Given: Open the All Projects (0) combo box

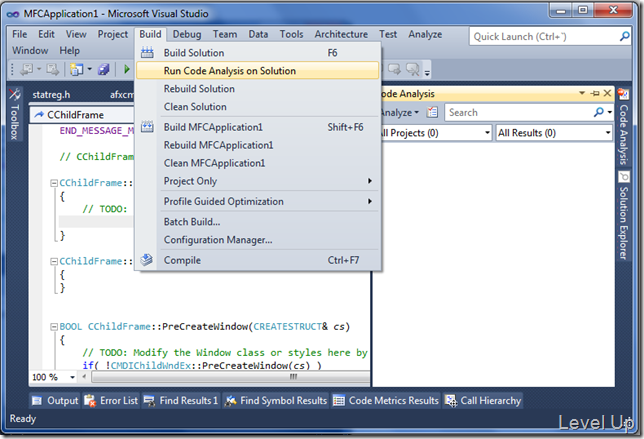Looking at the screenshot, I should coord(435,133).
